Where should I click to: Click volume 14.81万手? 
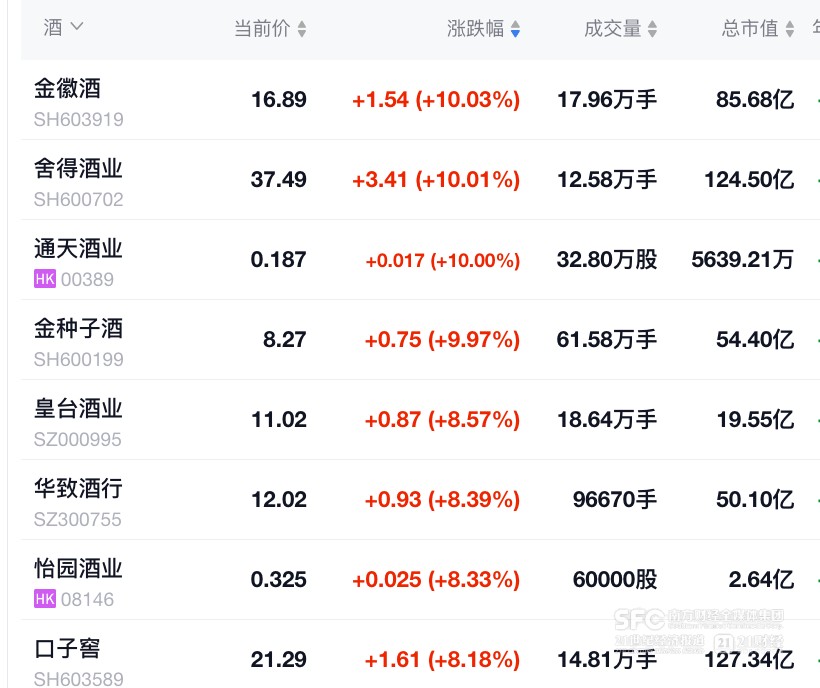pos(607,659)
